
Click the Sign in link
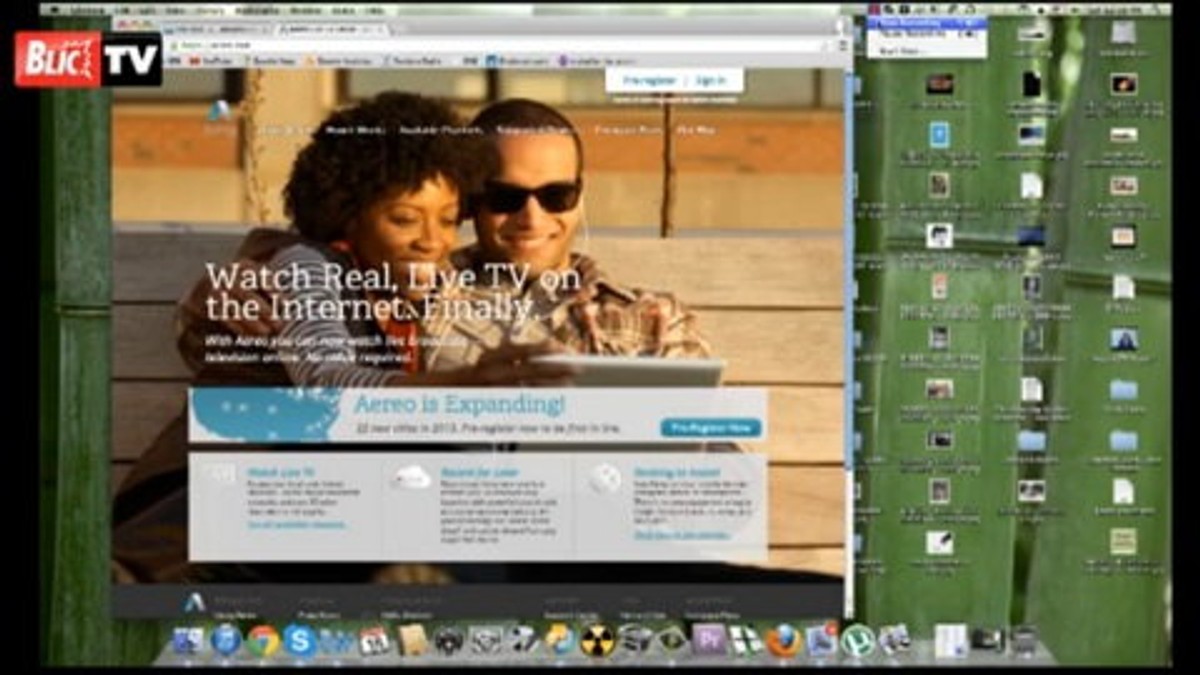(710, 80)
